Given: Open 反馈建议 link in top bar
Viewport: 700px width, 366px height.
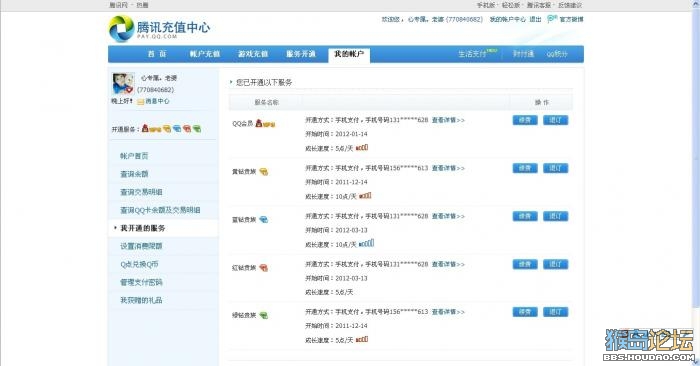Looking at the screenshot, I should coord(570,5).
